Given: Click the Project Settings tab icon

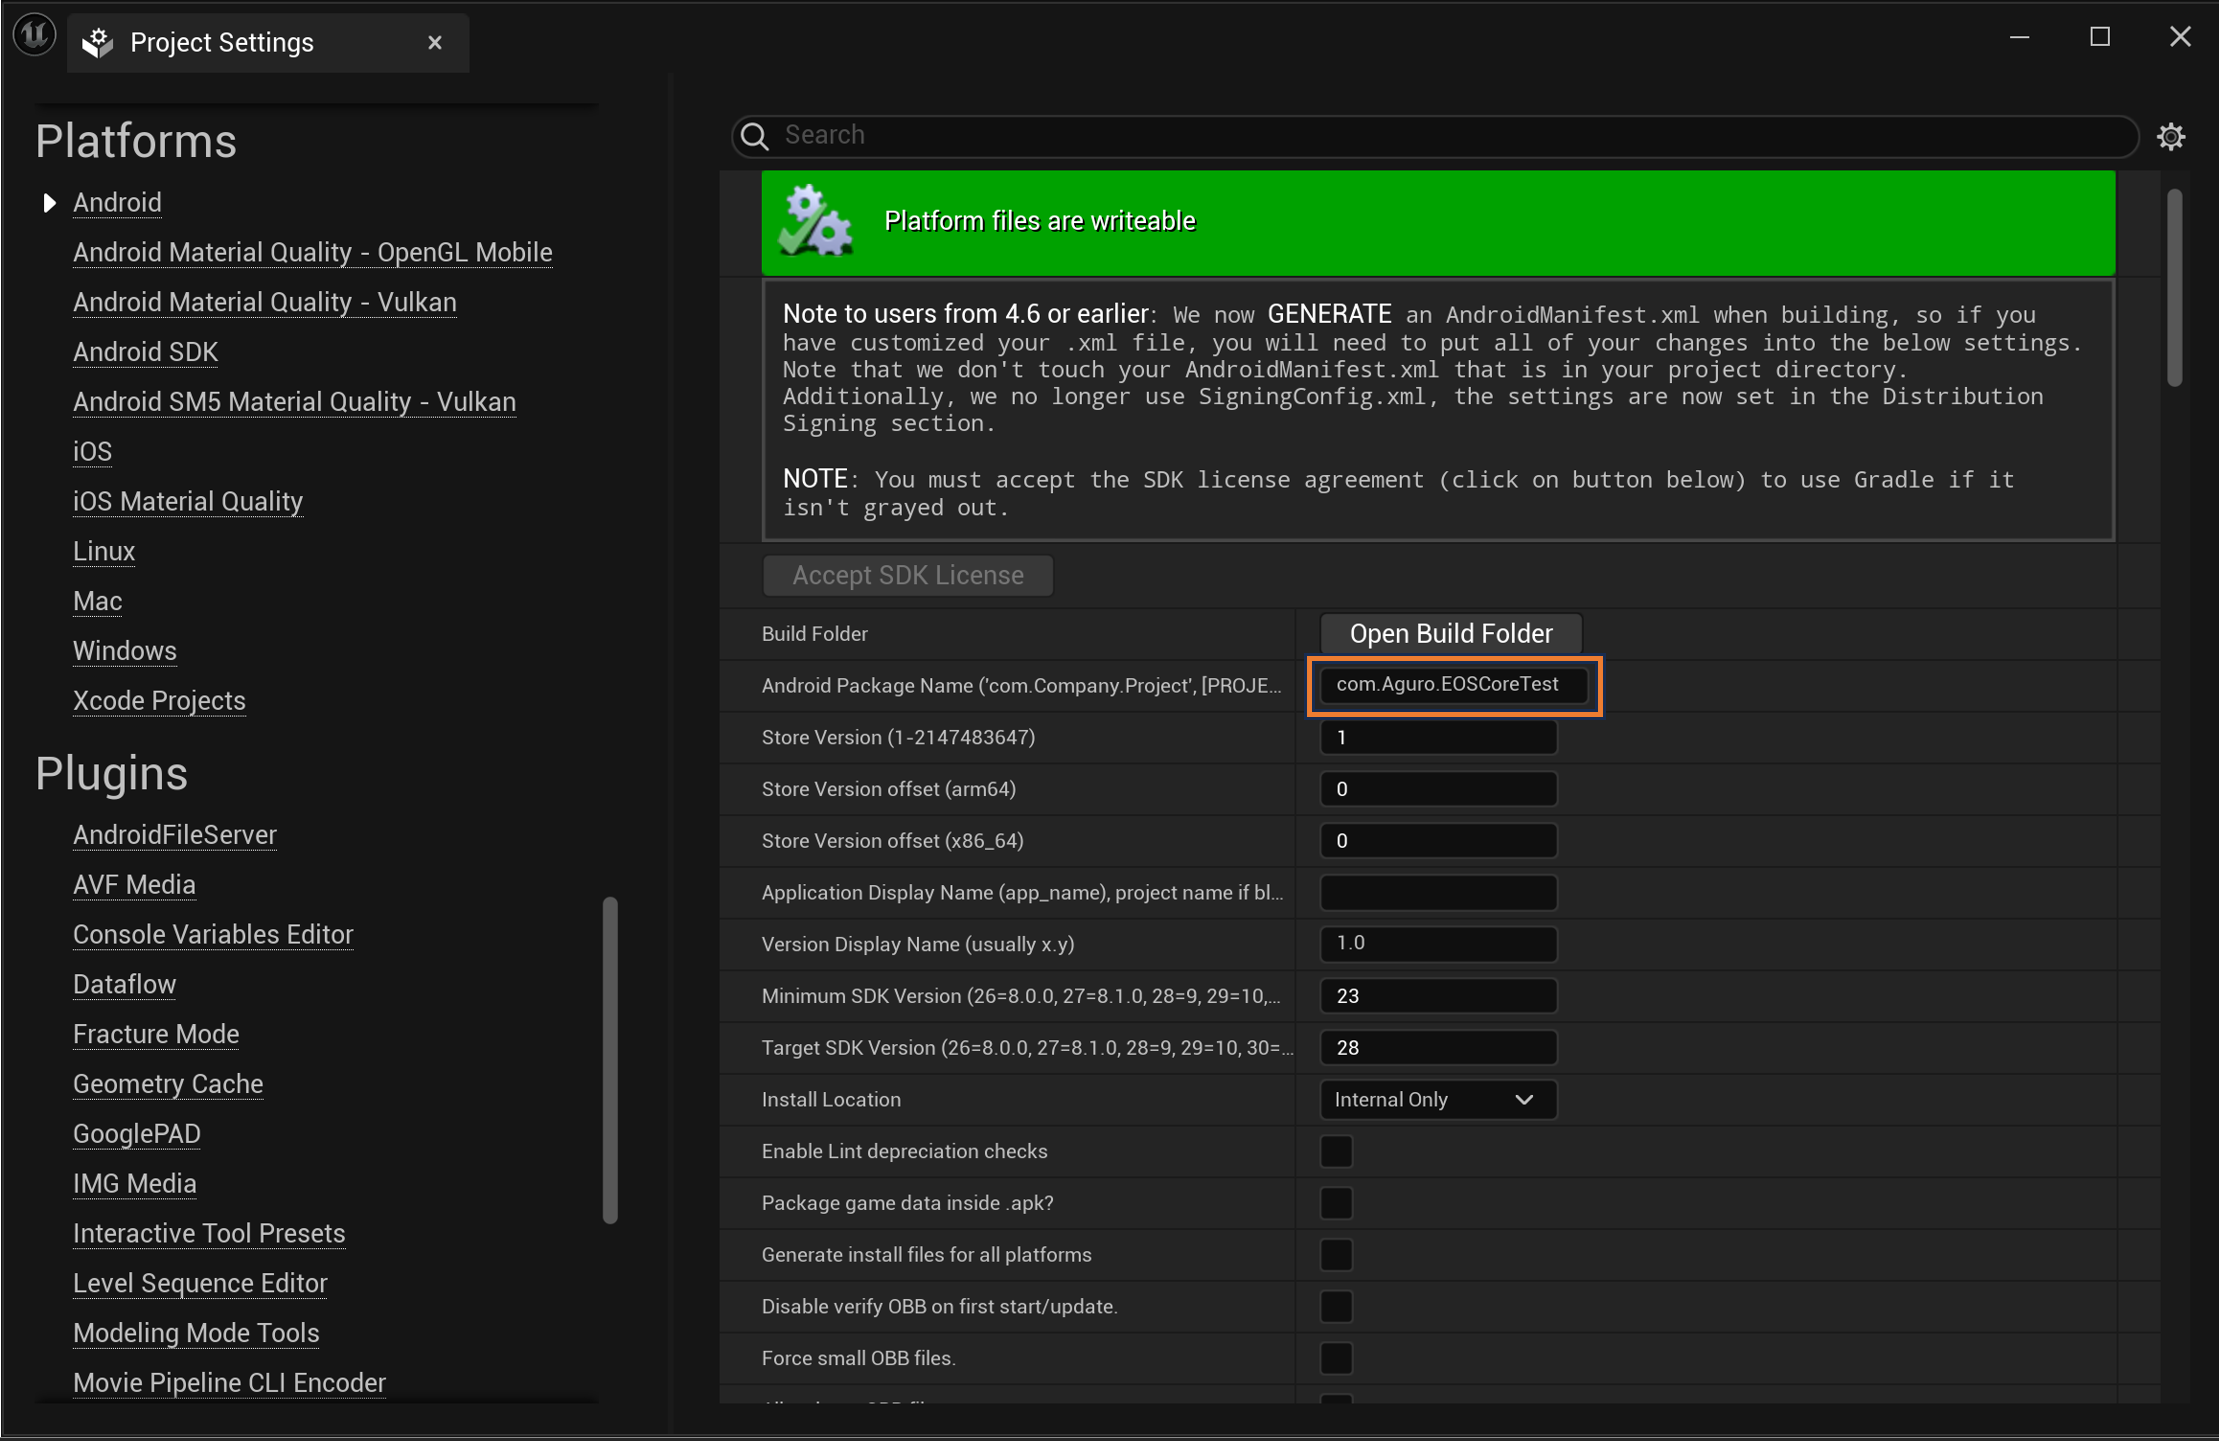Looking at the screenshot, I should [x=98, y=43].
